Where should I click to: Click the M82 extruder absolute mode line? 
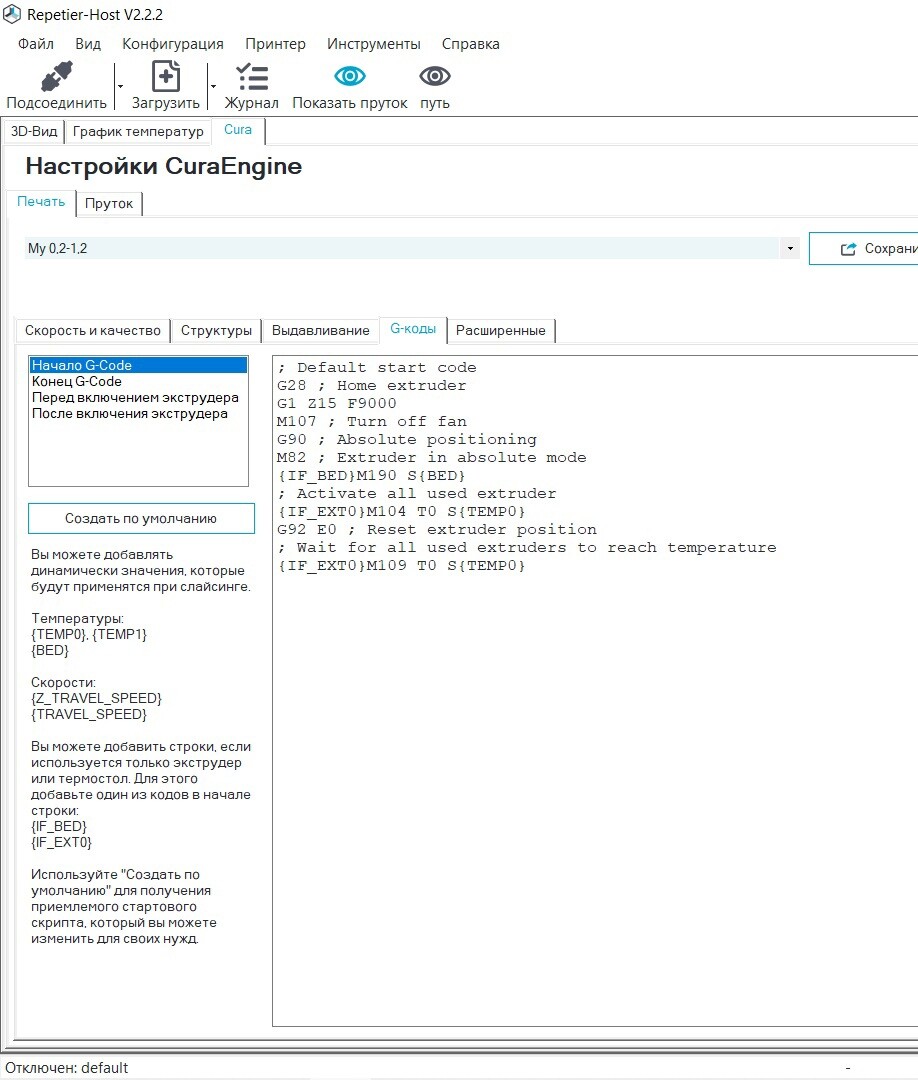pos(432,457)
